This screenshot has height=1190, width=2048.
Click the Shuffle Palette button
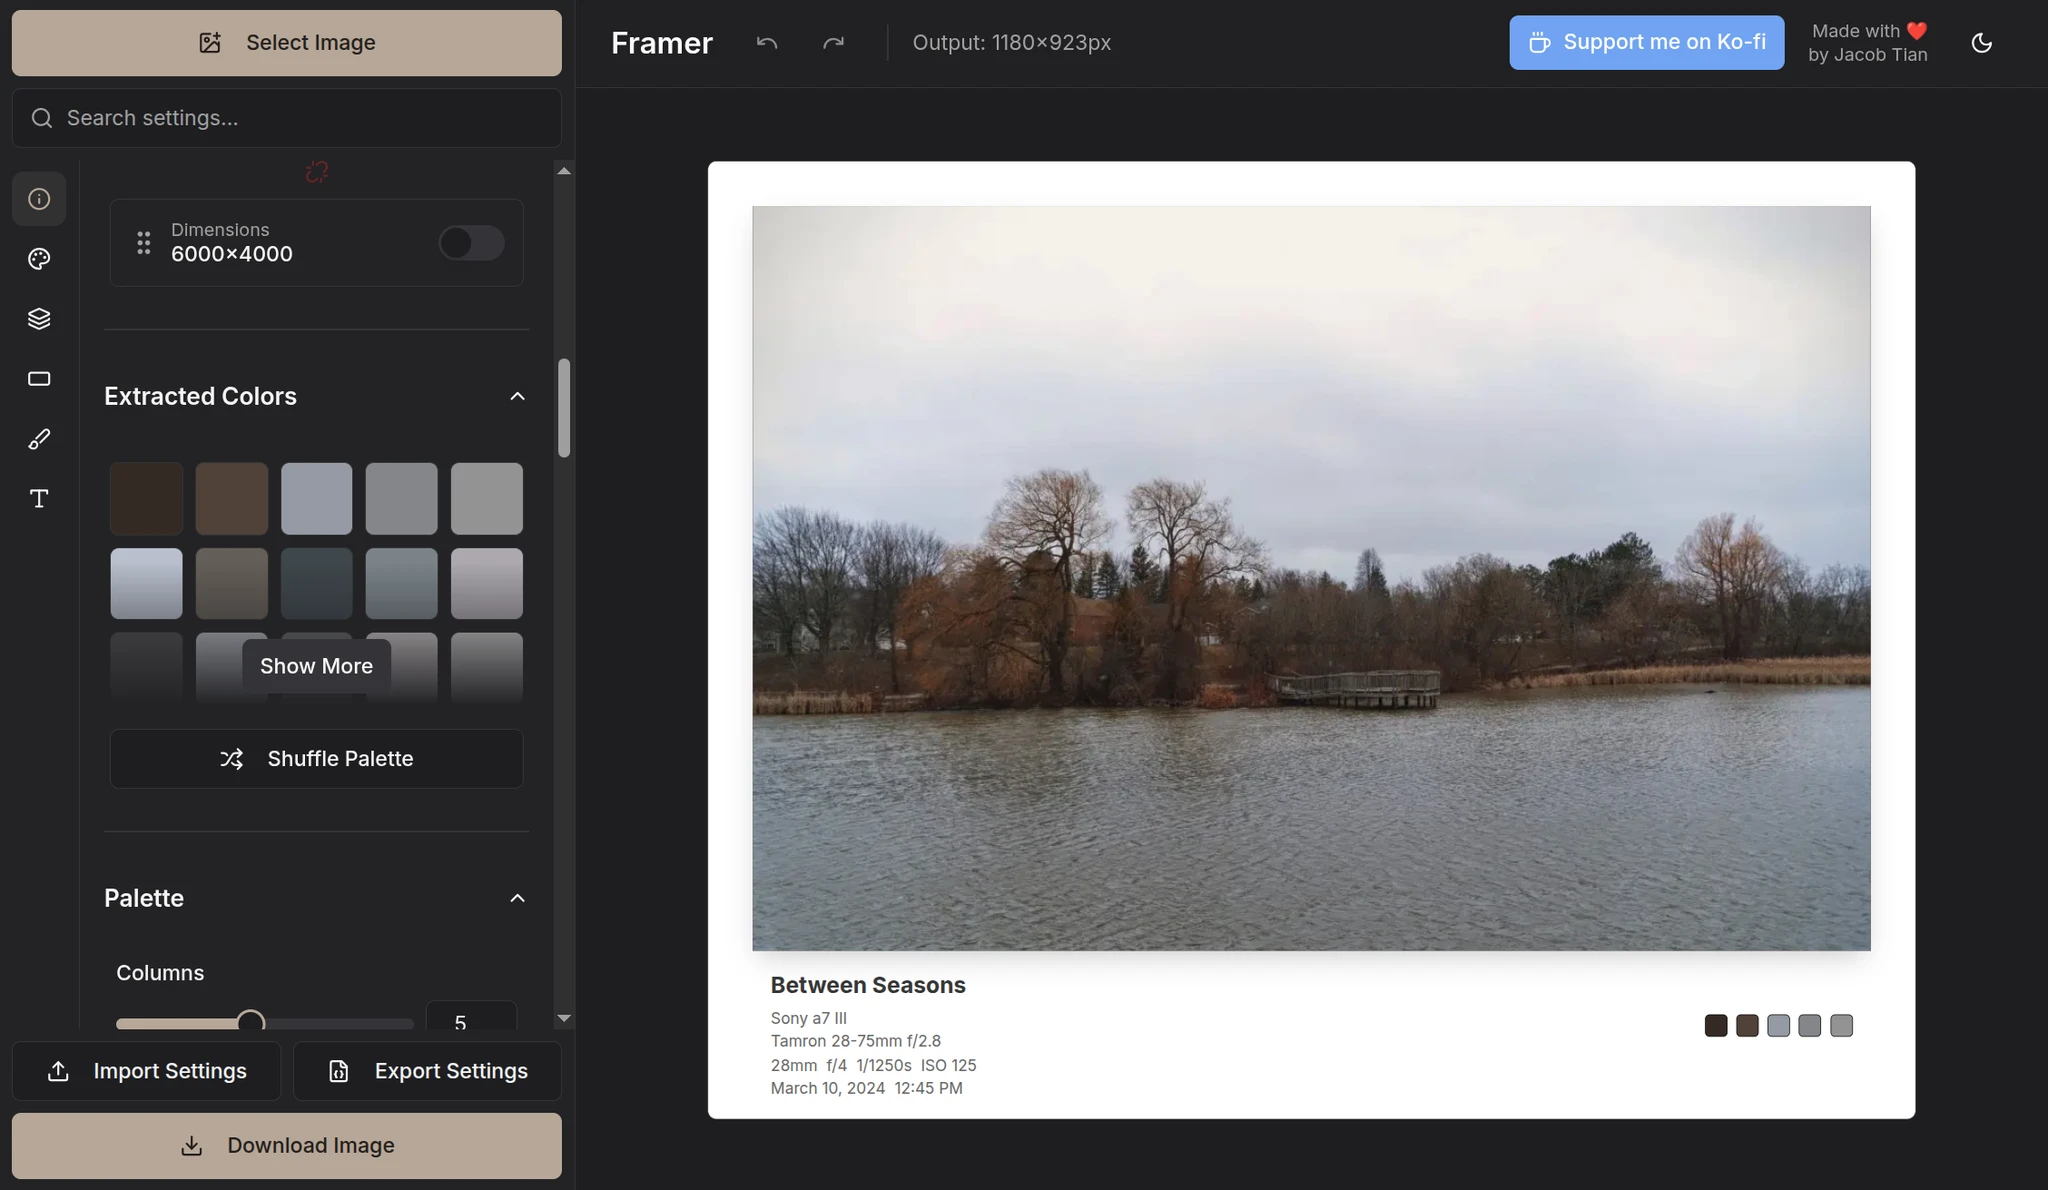click(316, 758)
